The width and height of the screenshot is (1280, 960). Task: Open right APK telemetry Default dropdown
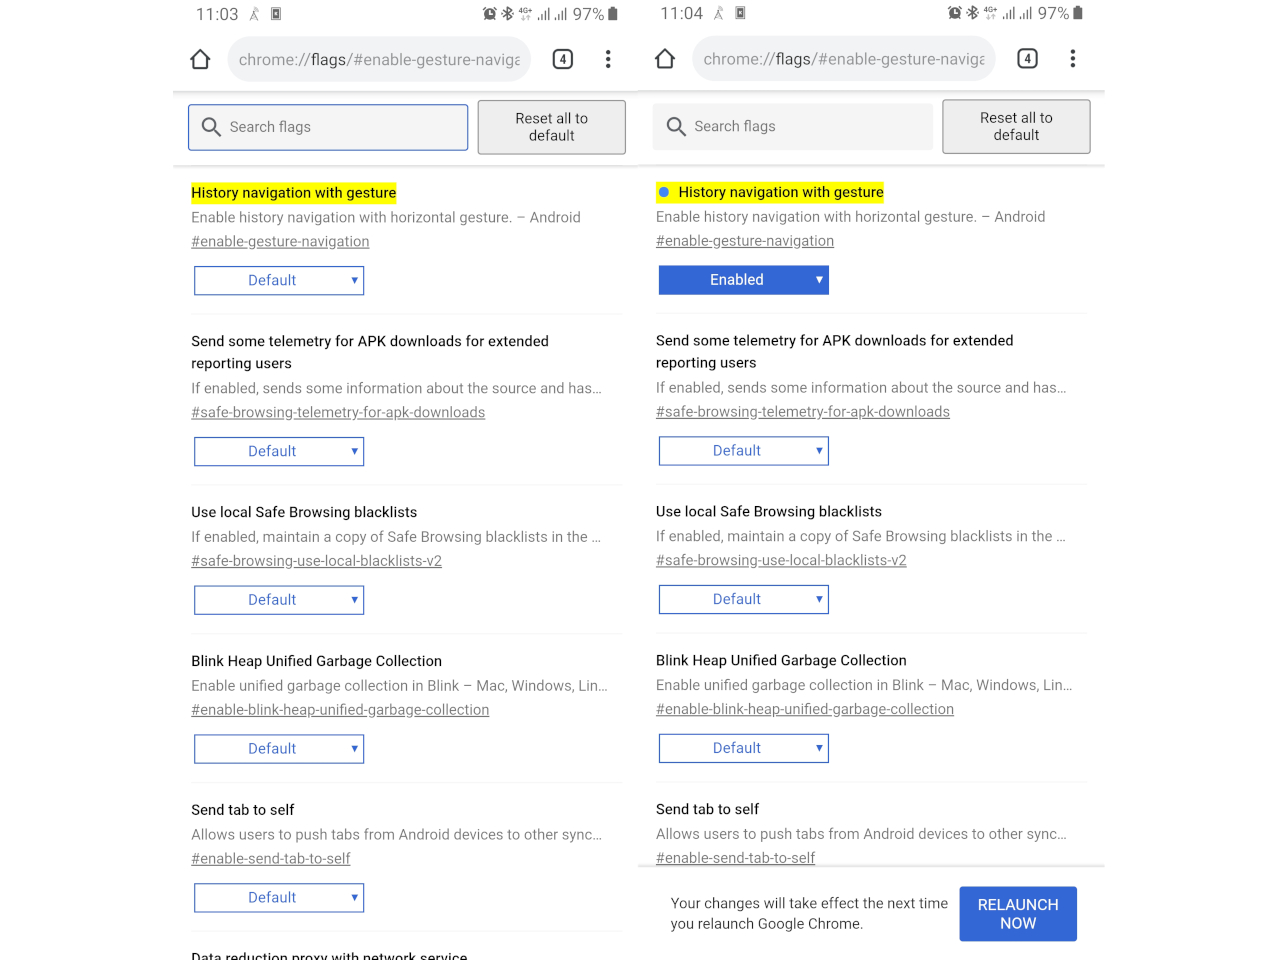(x=744, y=451)
